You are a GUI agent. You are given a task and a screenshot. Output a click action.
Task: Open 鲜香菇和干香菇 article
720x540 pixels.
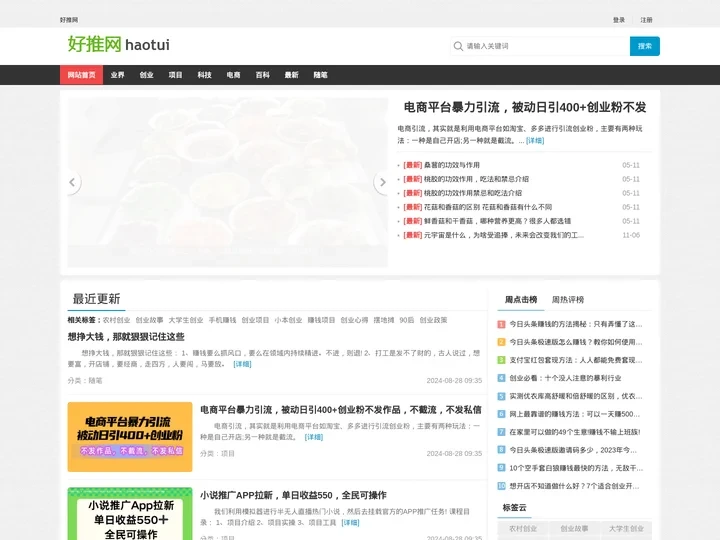pyautogui.click(x=497, y=221)
